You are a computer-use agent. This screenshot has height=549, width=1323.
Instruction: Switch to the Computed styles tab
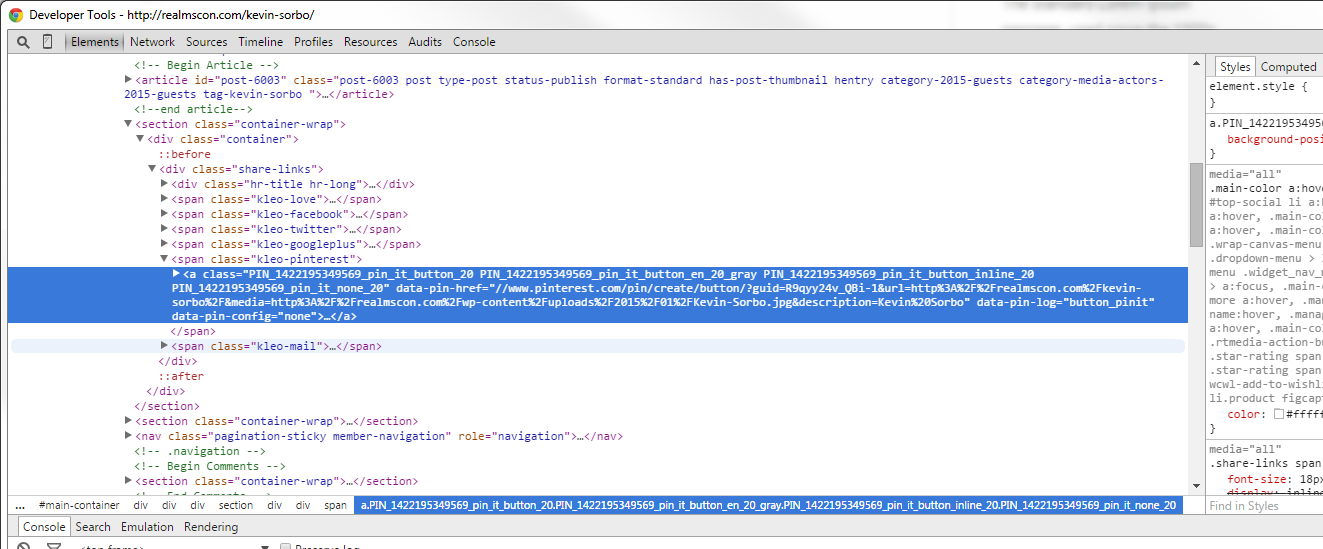[x=1288, y=67]
